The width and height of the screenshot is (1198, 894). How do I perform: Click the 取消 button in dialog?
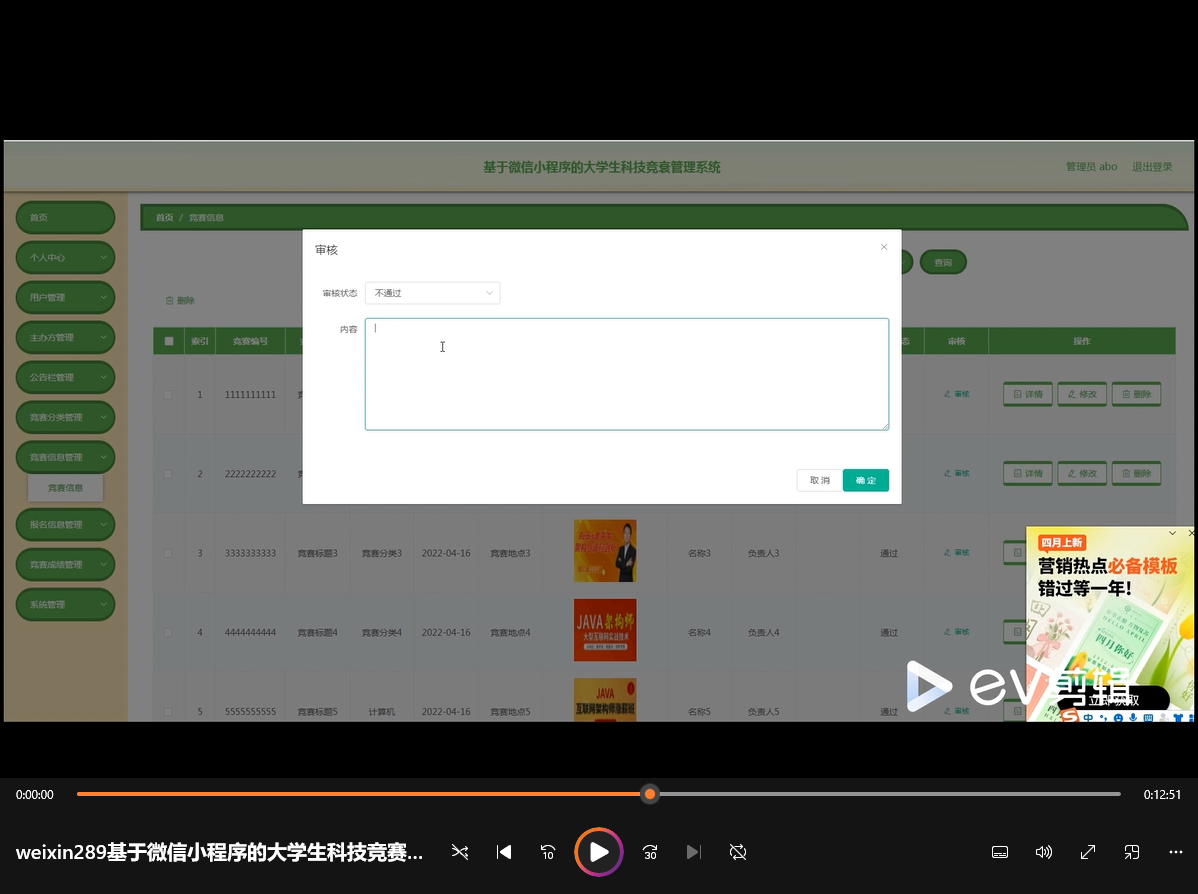(x=819, y=481)
